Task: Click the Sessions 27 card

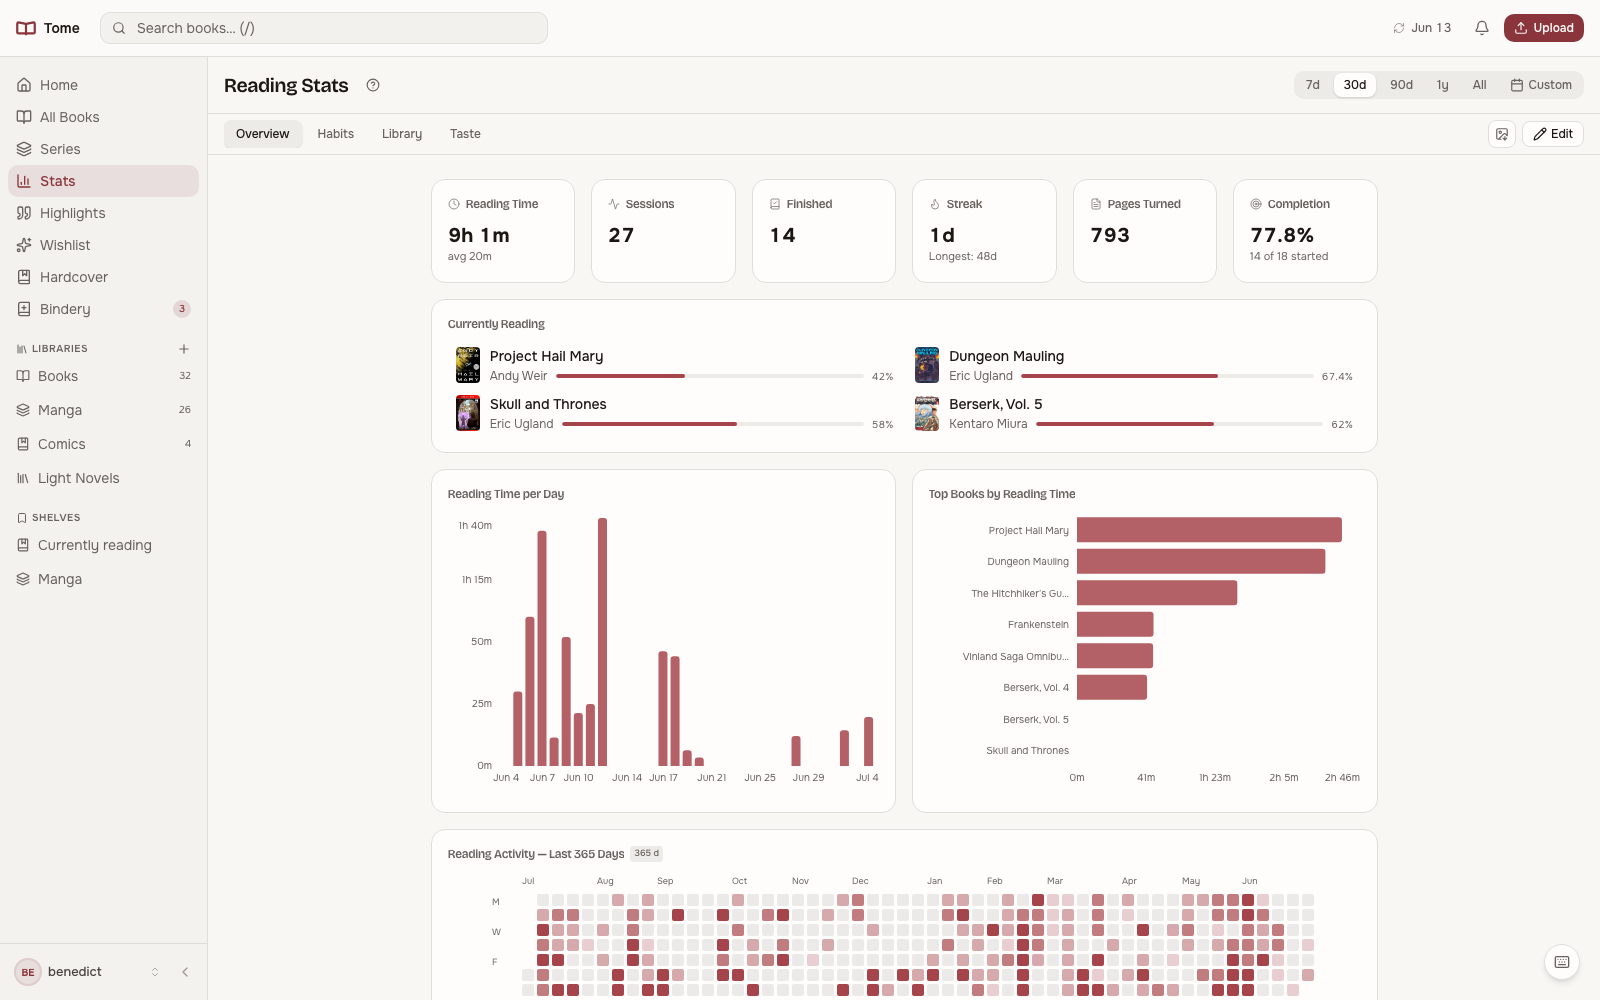Action: point(663,231)
